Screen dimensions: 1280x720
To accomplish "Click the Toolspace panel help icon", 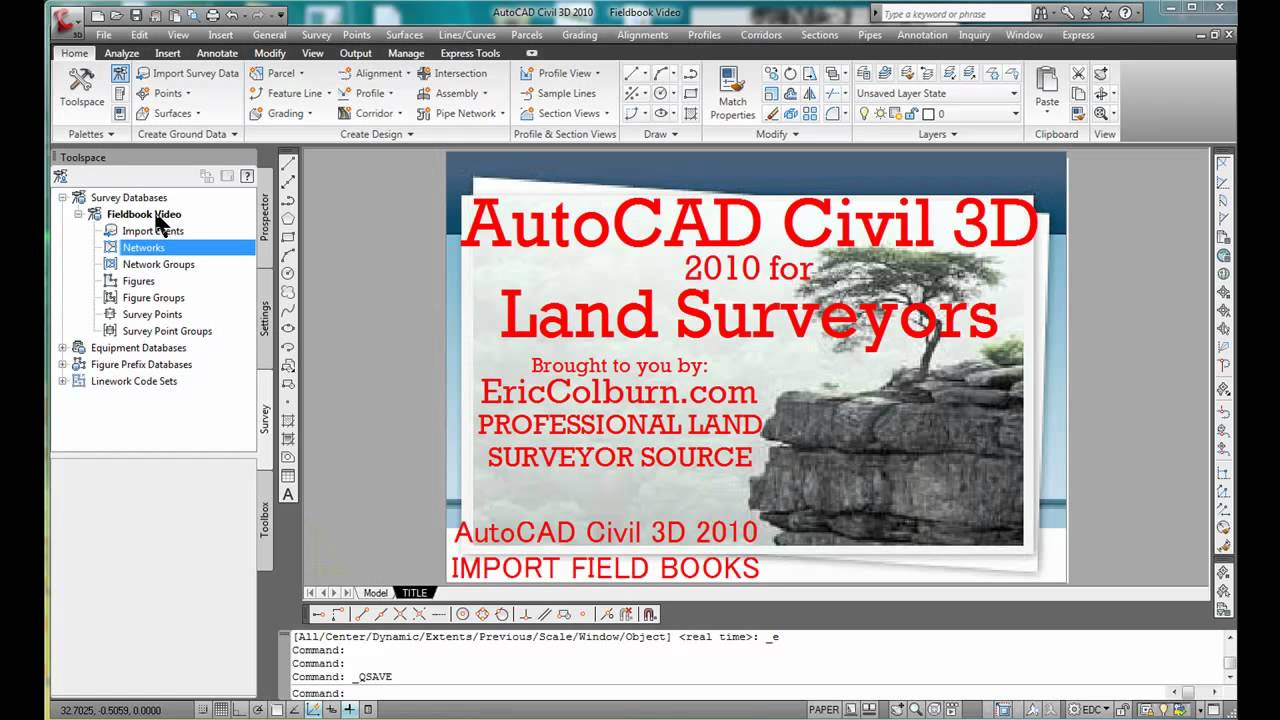I will (247, 176).
